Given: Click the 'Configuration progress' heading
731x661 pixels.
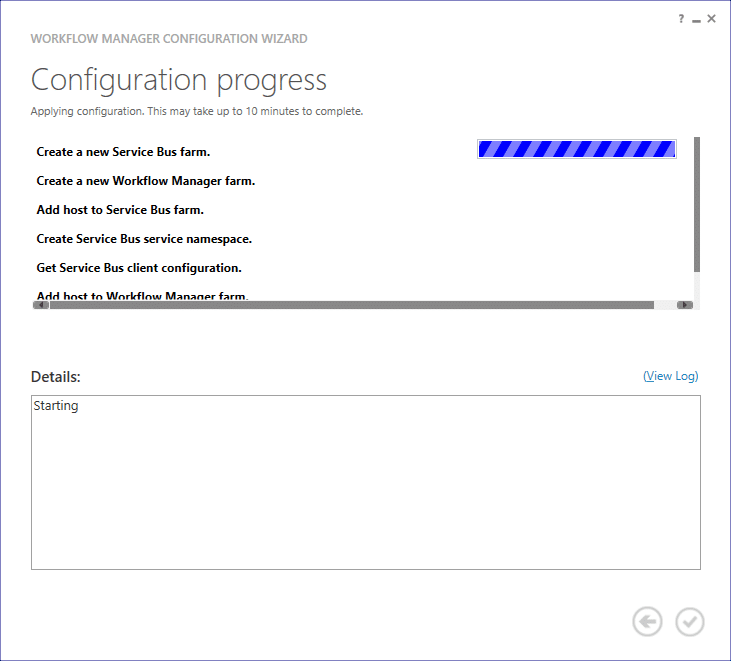Looking at the screenshot, I should coord(179,80).
